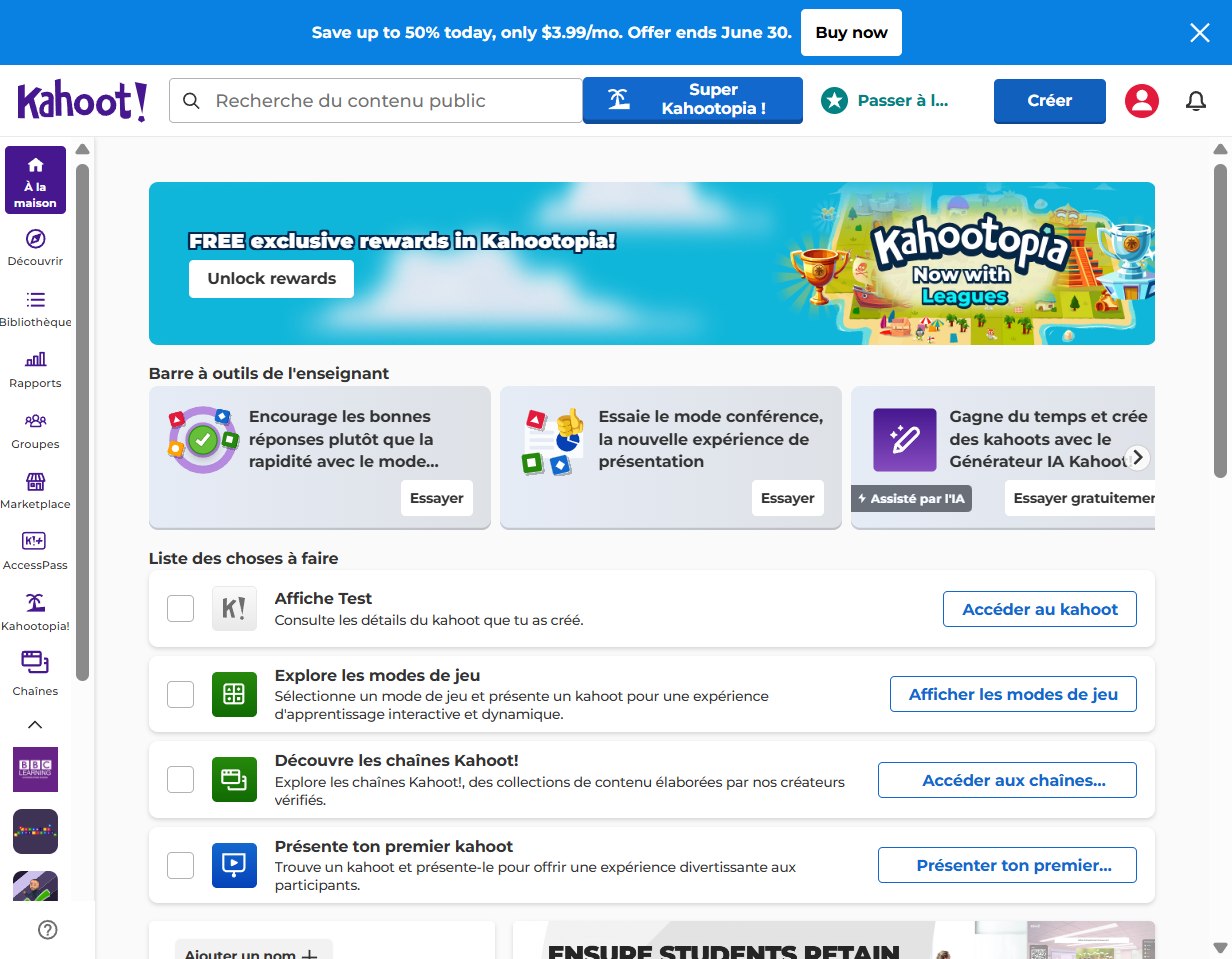
Task: Click the Passer à l... upgrade link
Action: [885, 100]
